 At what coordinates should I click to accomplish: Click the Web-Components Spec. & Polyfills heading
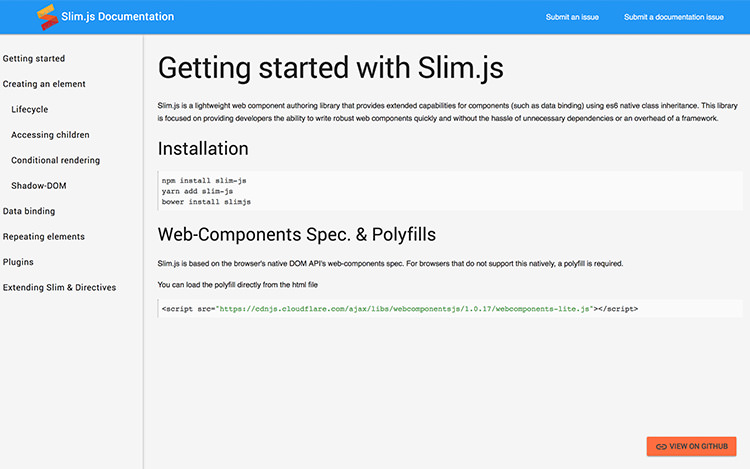click(x=297, y=235)
